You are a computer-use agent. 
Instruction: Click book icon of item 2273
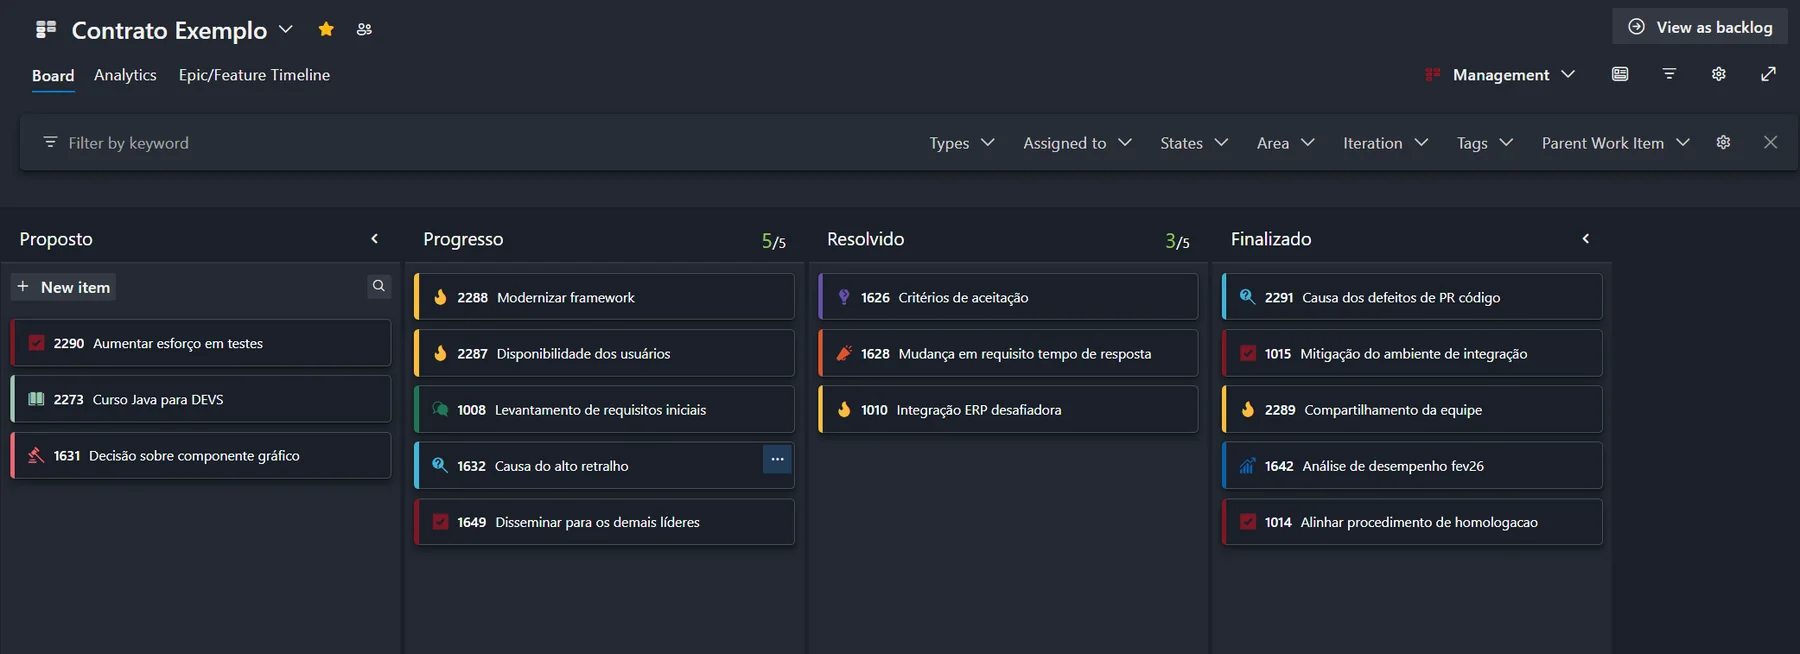pyautogui.click(x=37, y=399)
